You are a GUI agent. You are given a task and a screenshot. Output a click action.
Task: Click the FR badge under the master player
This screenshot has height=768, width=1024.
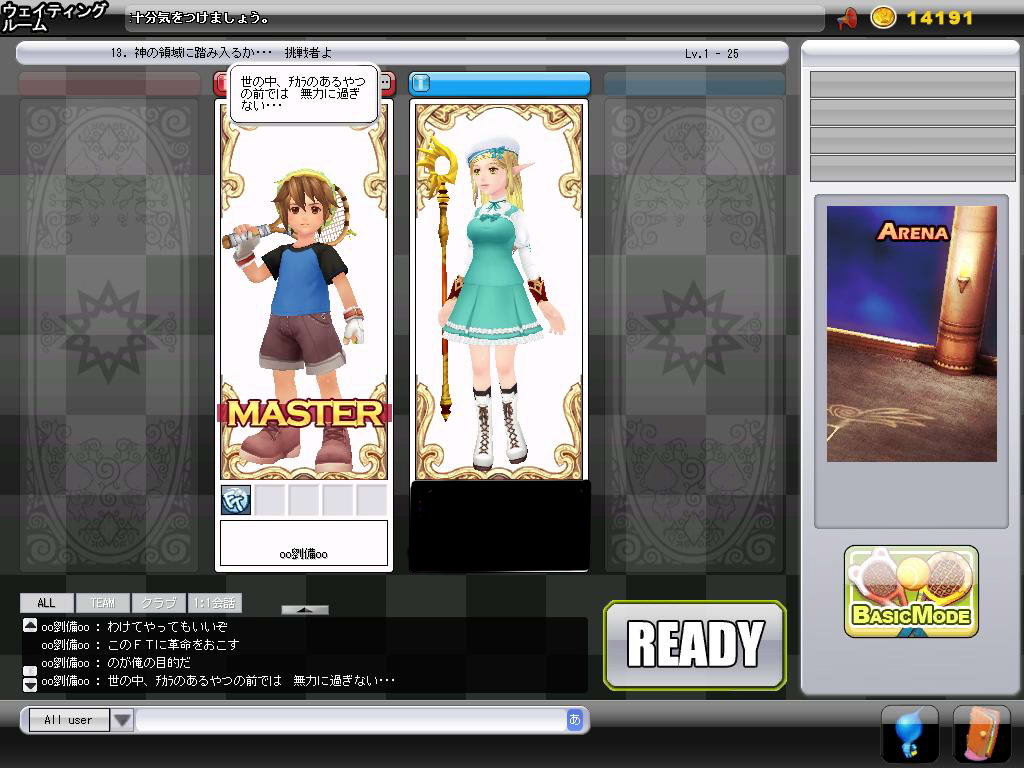236,499
